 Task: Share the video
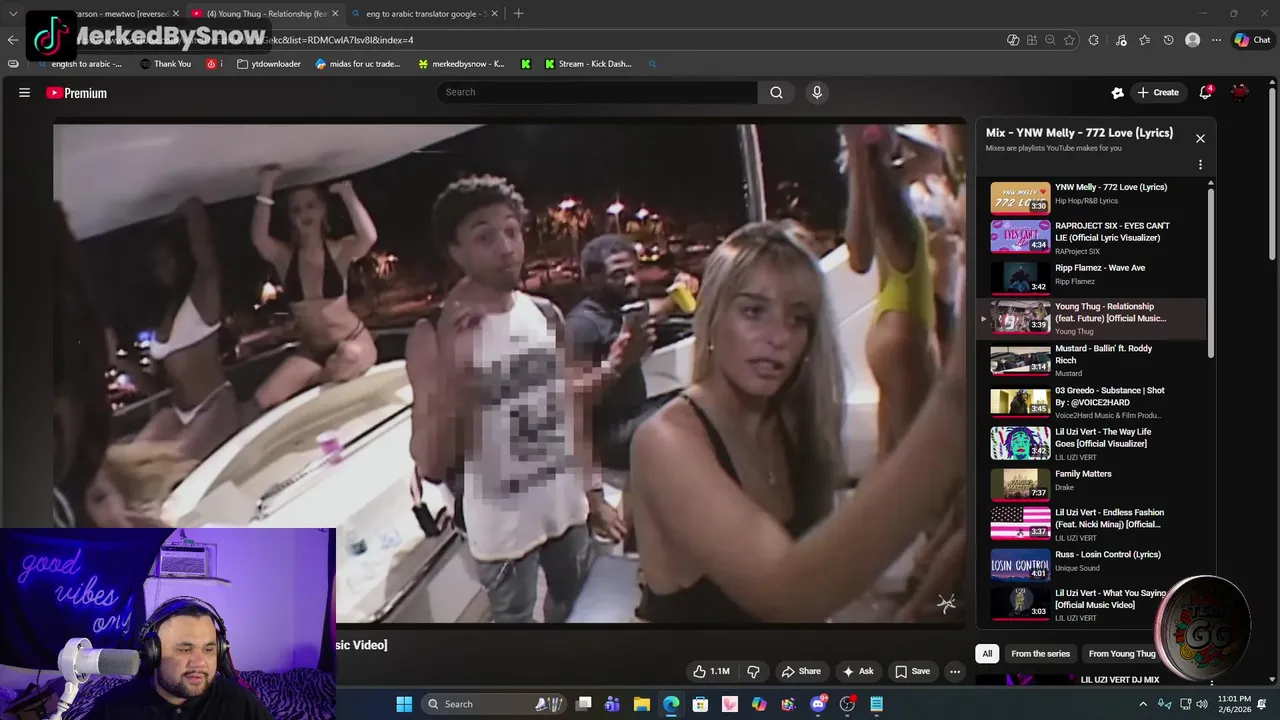pos(801,671)
